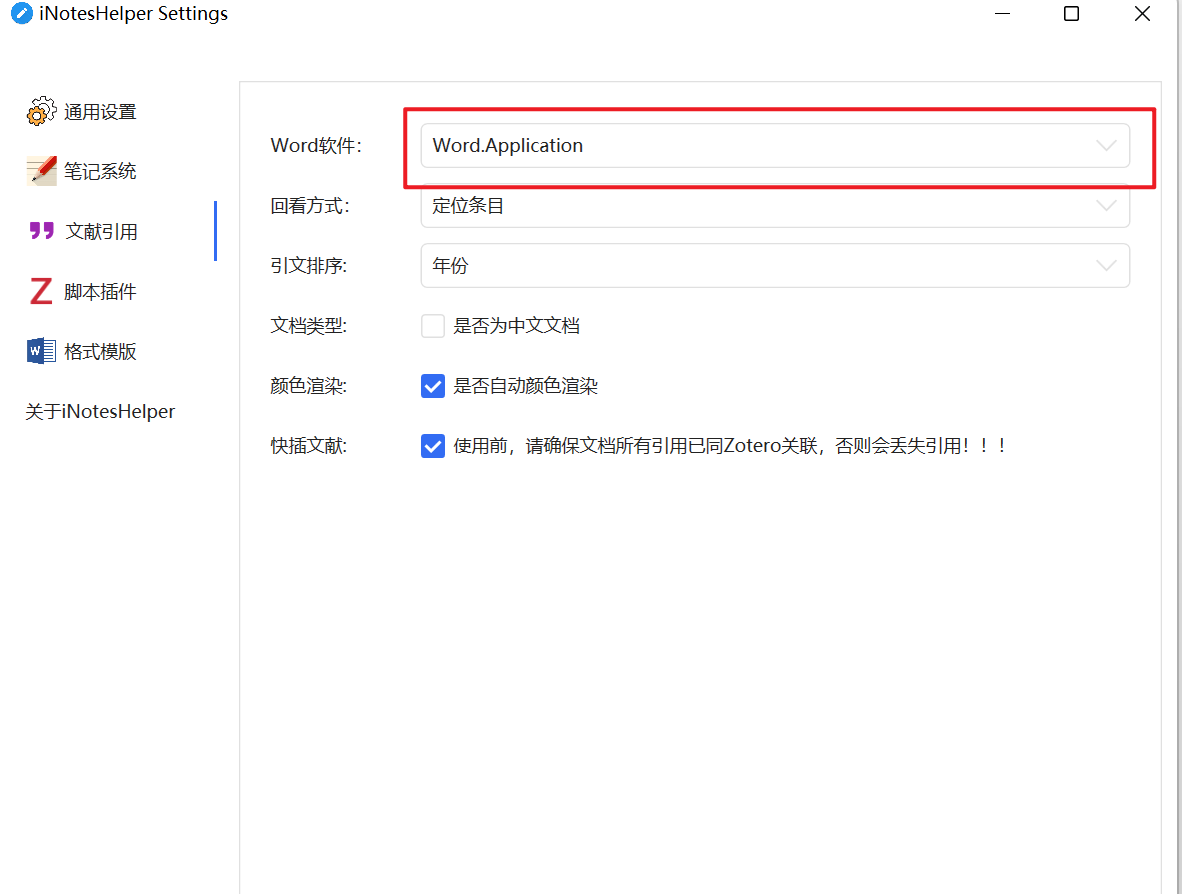Maximize the iNotesHelper Settings window
Screen dimensions: 1182x894
pos(1071,14)
